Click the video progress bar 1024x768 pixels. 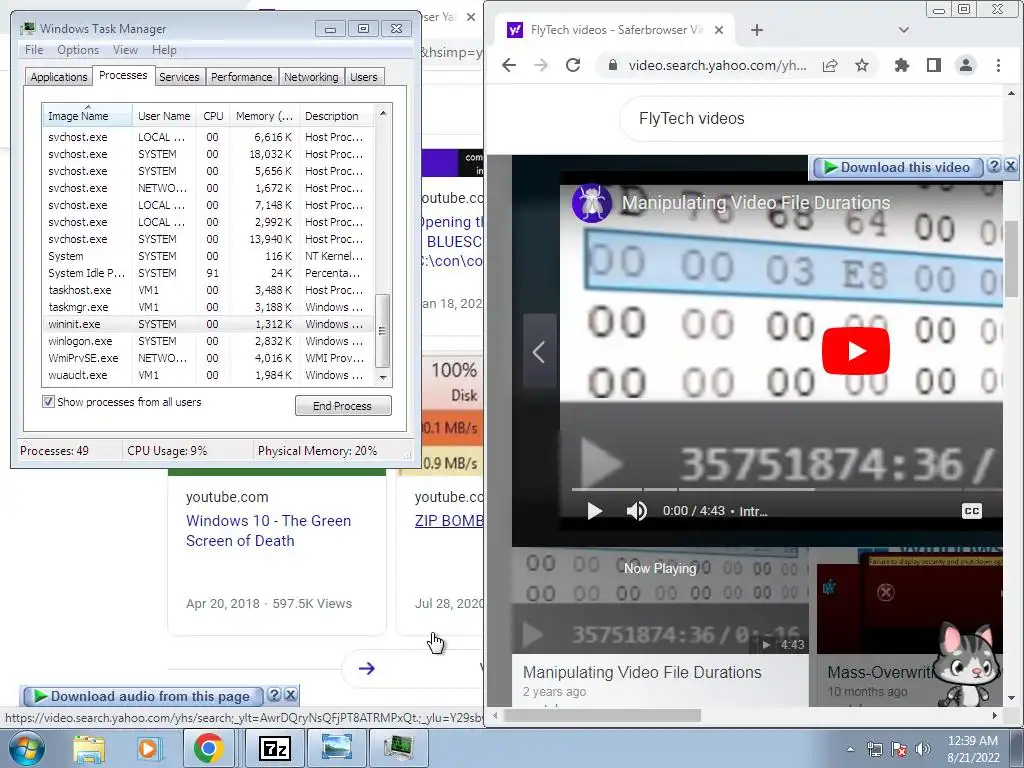(x=787, y=488)
